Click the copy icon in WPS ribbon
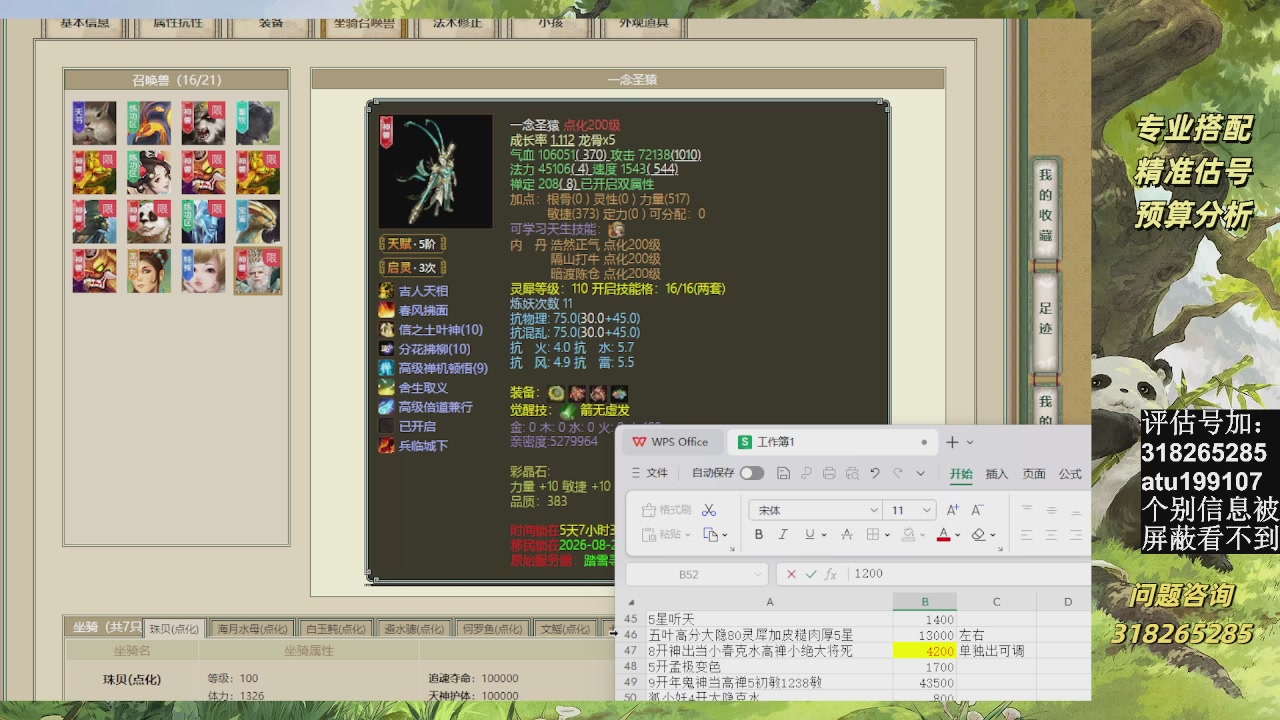Screen dimensions: 1280x720 point(710,535)
